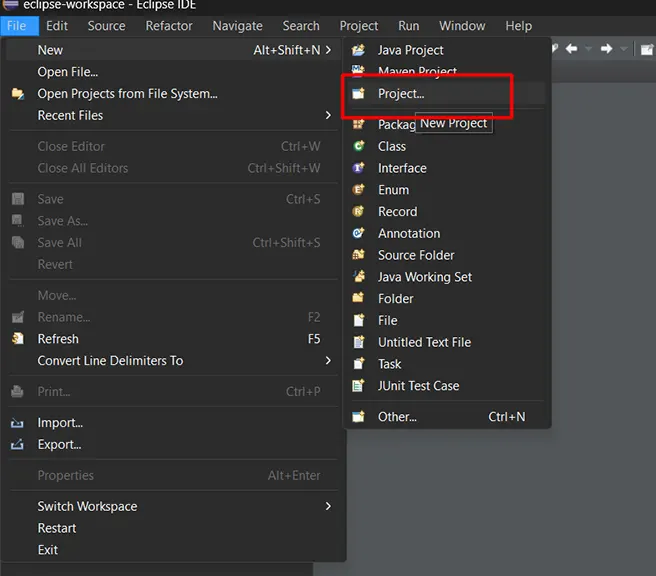656x576 pixels.
Task: Click the Interface creation icon
Action: (359, 168)
